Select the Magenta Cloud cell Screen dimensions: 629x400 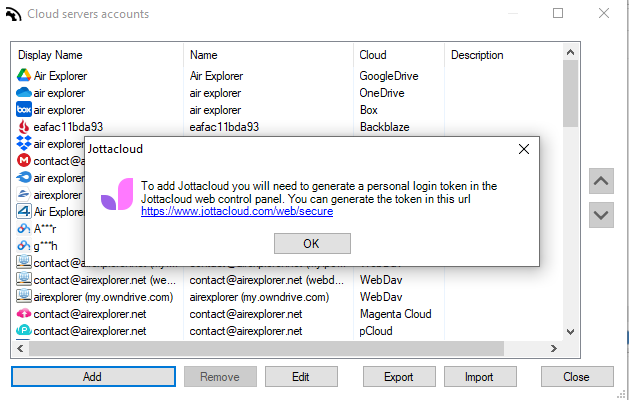point(396,314)
